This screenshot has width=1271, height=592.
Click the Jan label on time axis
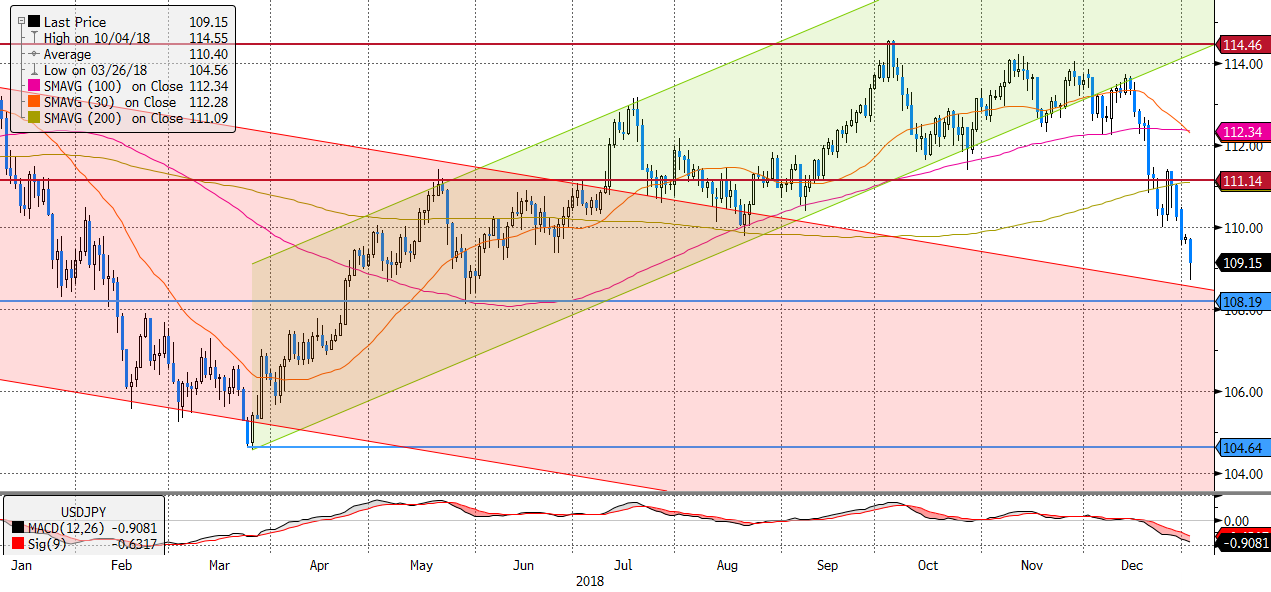19,566
